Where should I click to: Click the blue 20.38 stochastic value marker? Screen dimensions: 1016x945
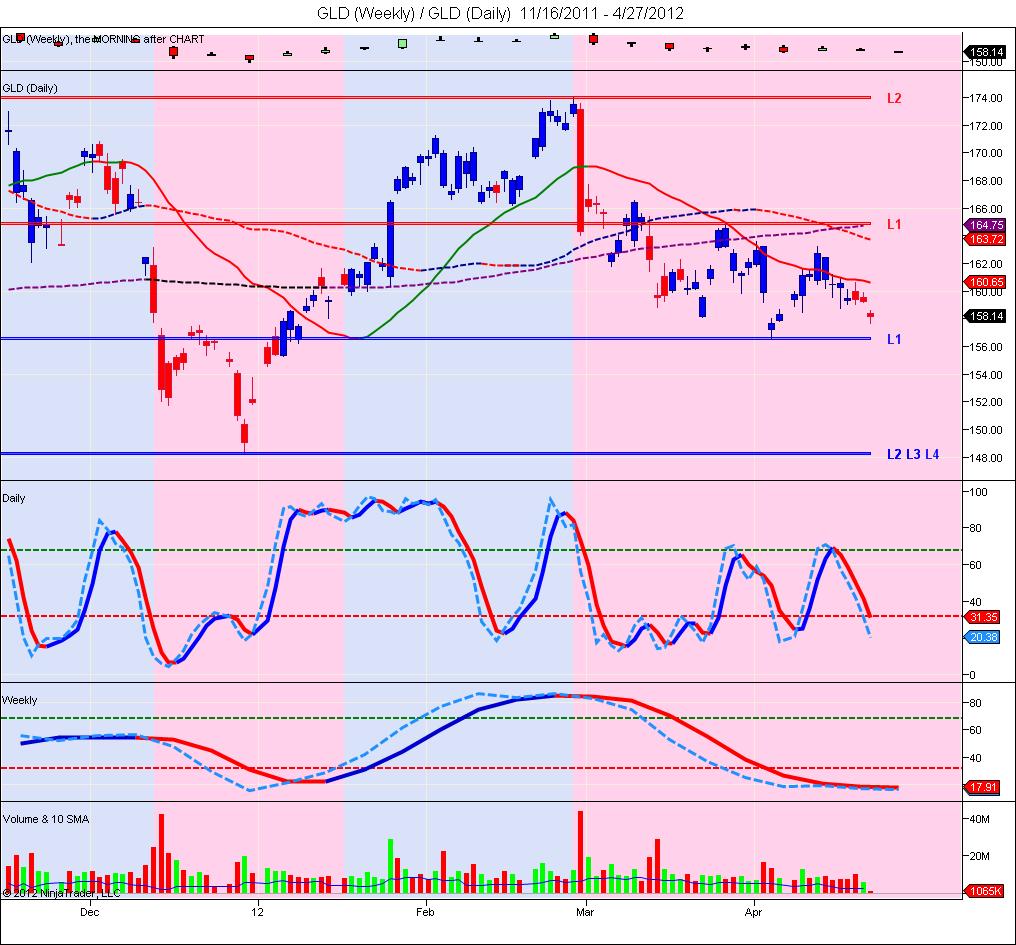[x=984, y=637]
